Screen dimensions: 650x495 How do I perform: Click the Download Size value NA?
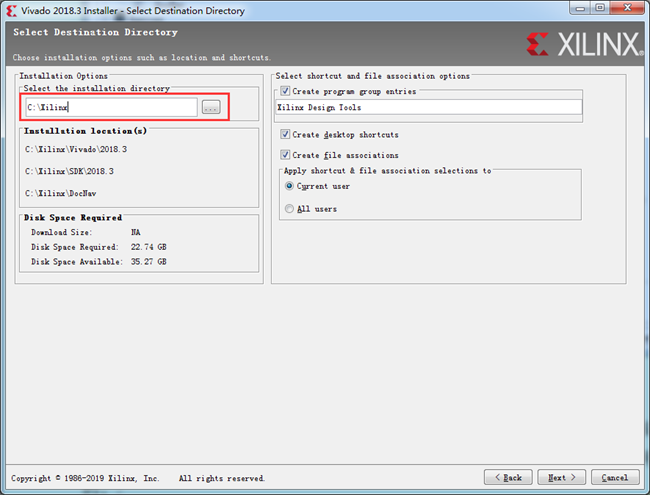[x=136, y=232]
